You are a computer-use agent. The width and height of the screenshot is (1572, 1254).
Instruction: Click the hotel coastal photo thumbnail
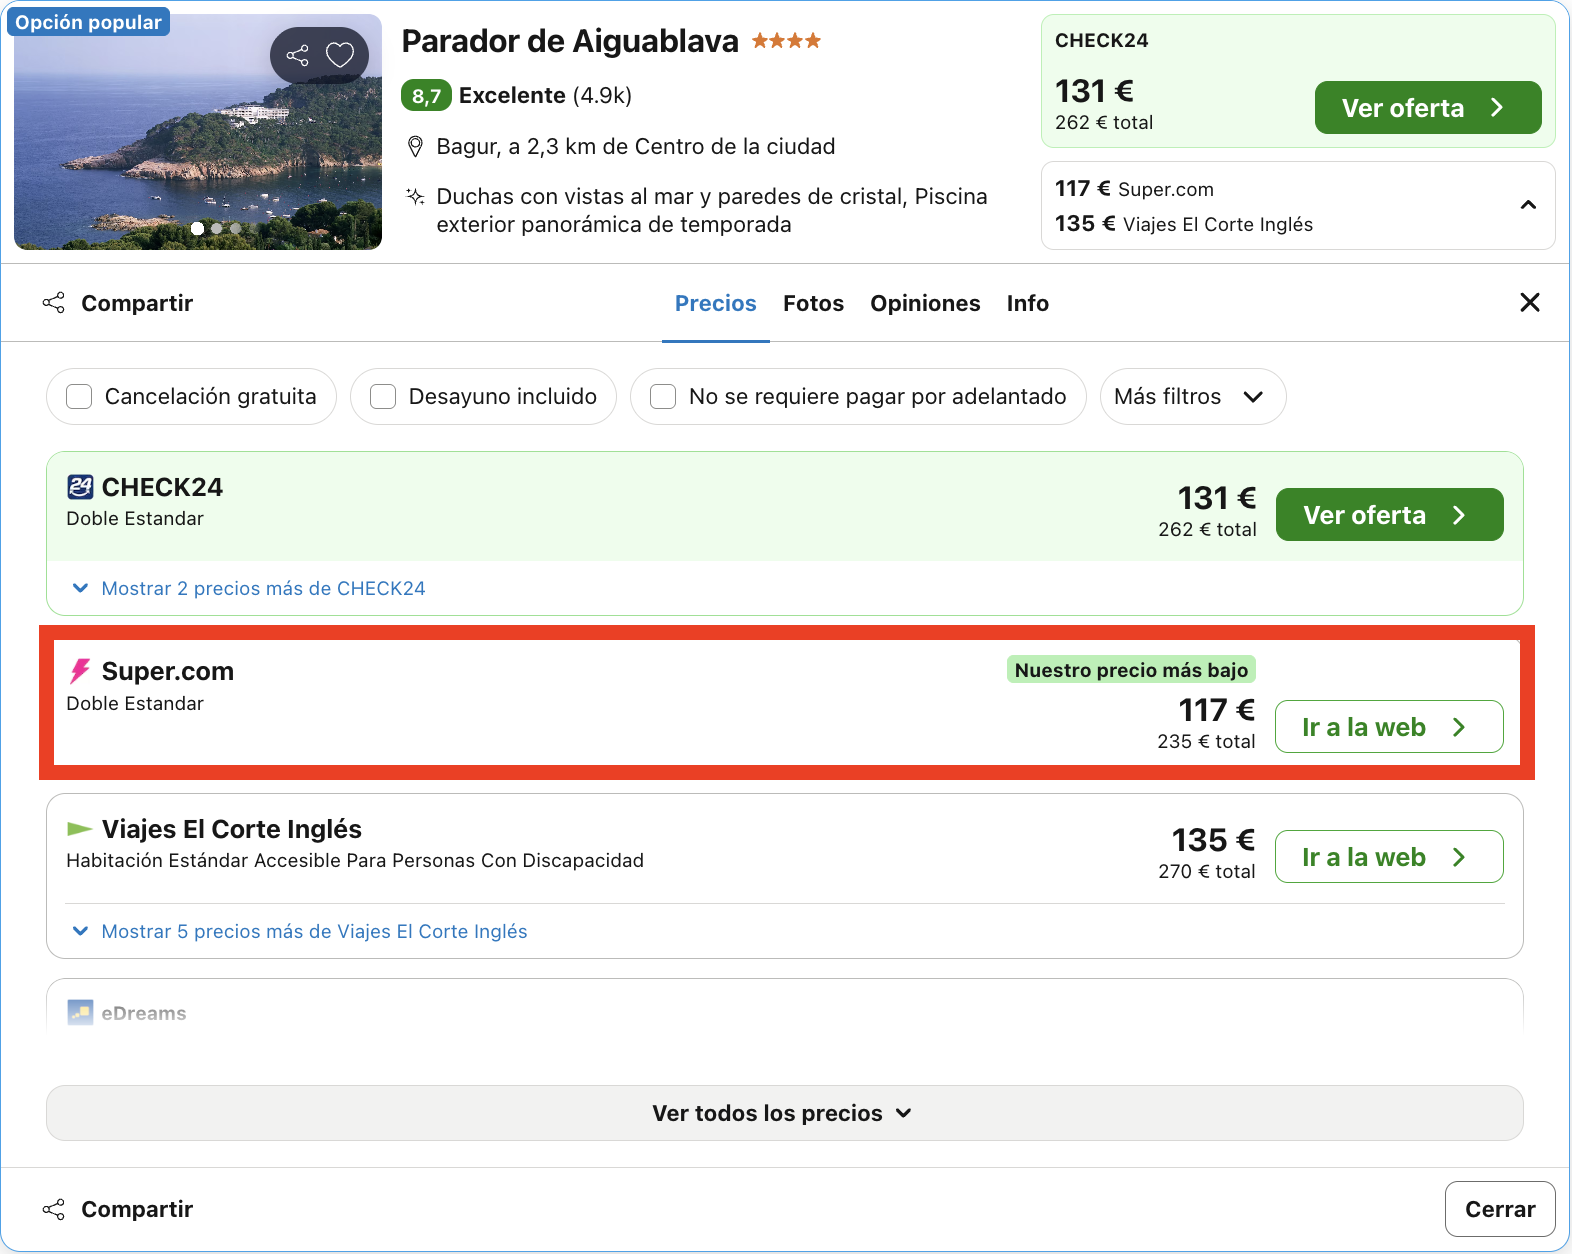point(198,132)
